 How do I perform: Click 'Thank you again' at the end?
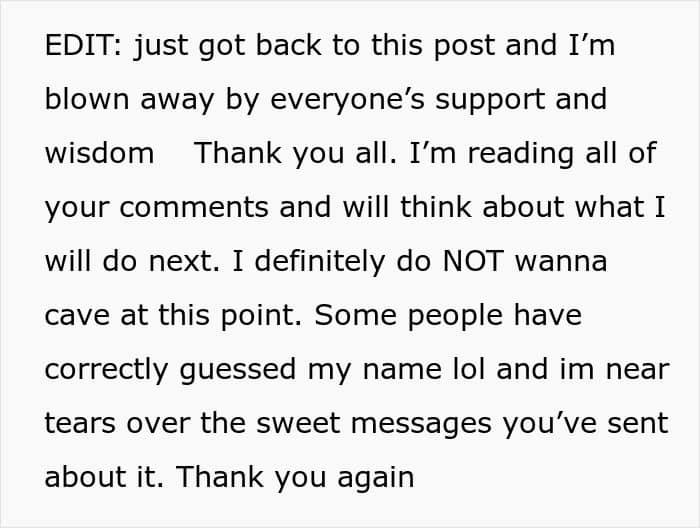pyautogui.click(x=296, y=477)
